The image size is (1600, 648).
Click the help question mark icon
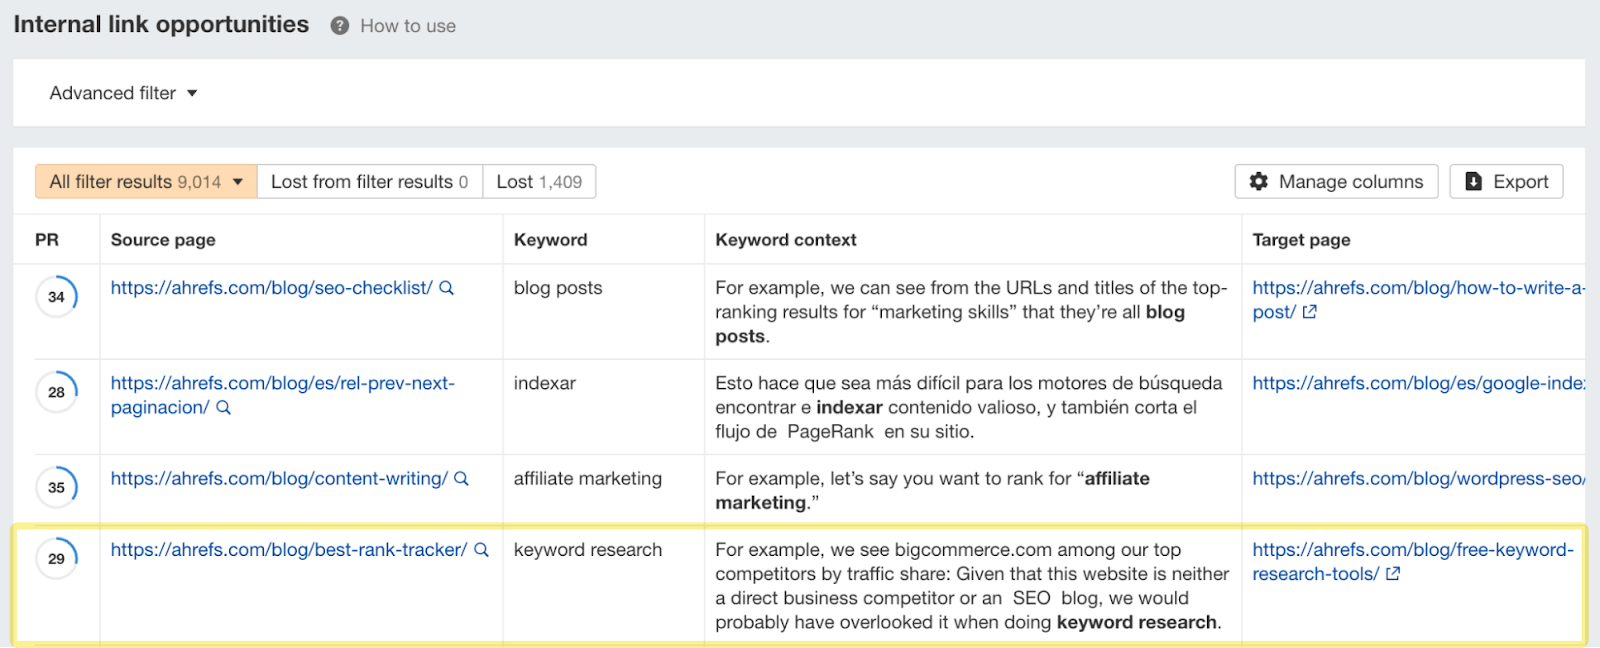340,26
